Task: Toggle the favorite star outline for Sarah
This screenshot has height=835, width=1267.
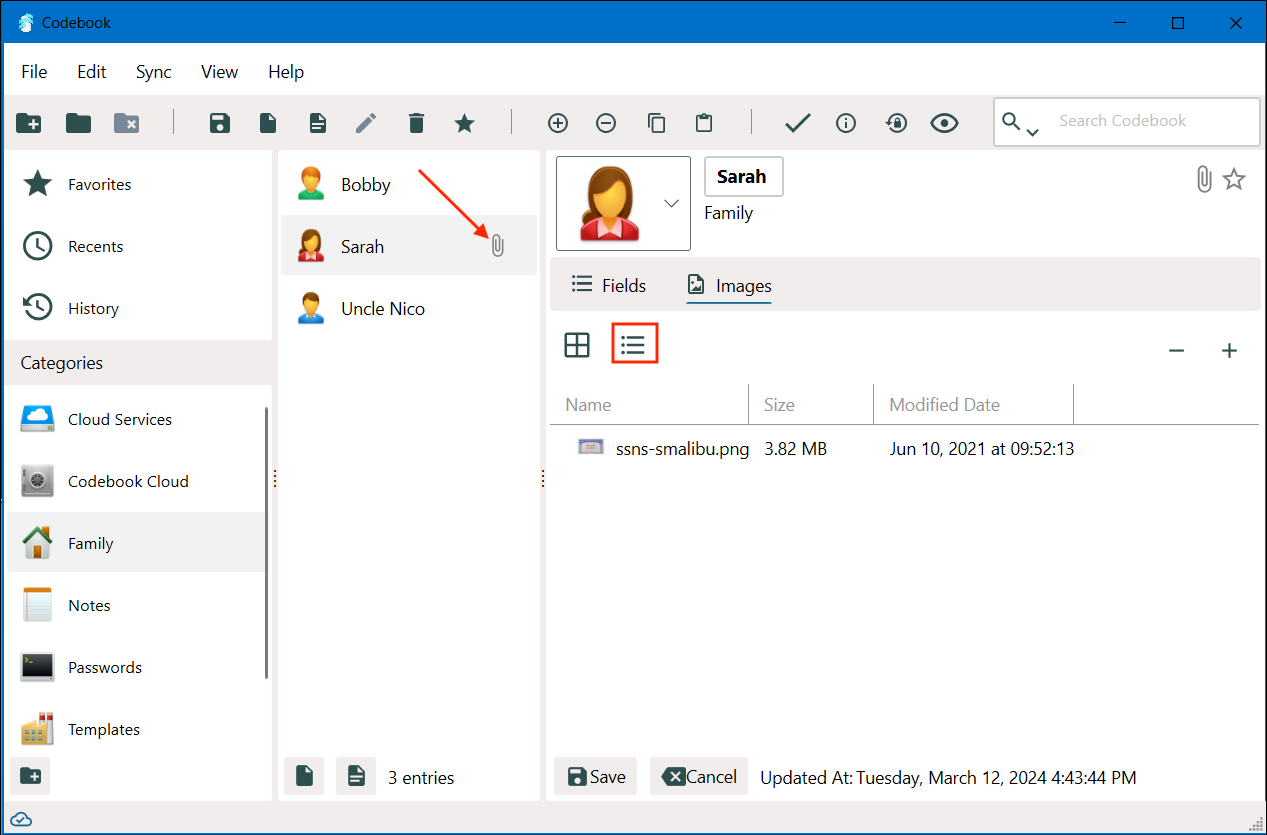Action: tap(1235, 179)
